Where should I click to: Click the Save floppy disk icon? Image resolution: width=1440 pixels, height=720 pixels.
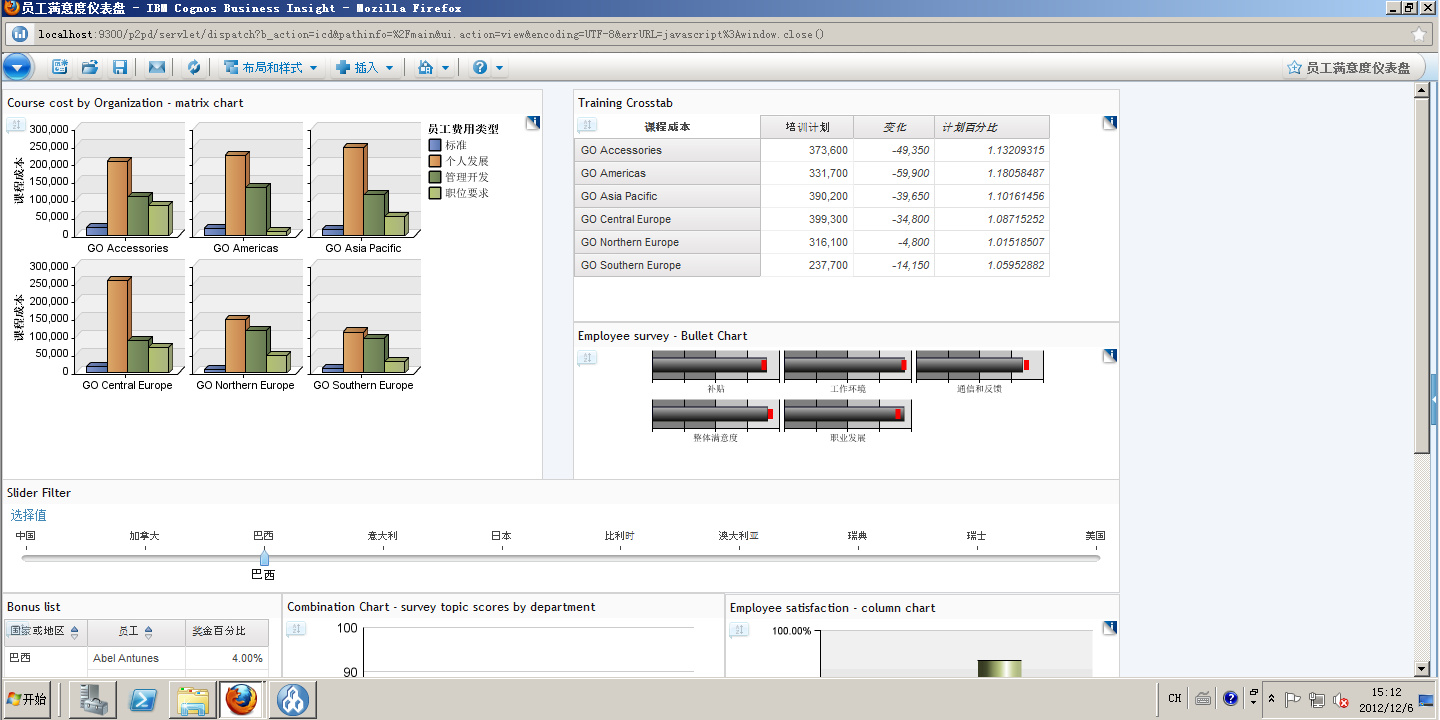[x=120, y=67]
